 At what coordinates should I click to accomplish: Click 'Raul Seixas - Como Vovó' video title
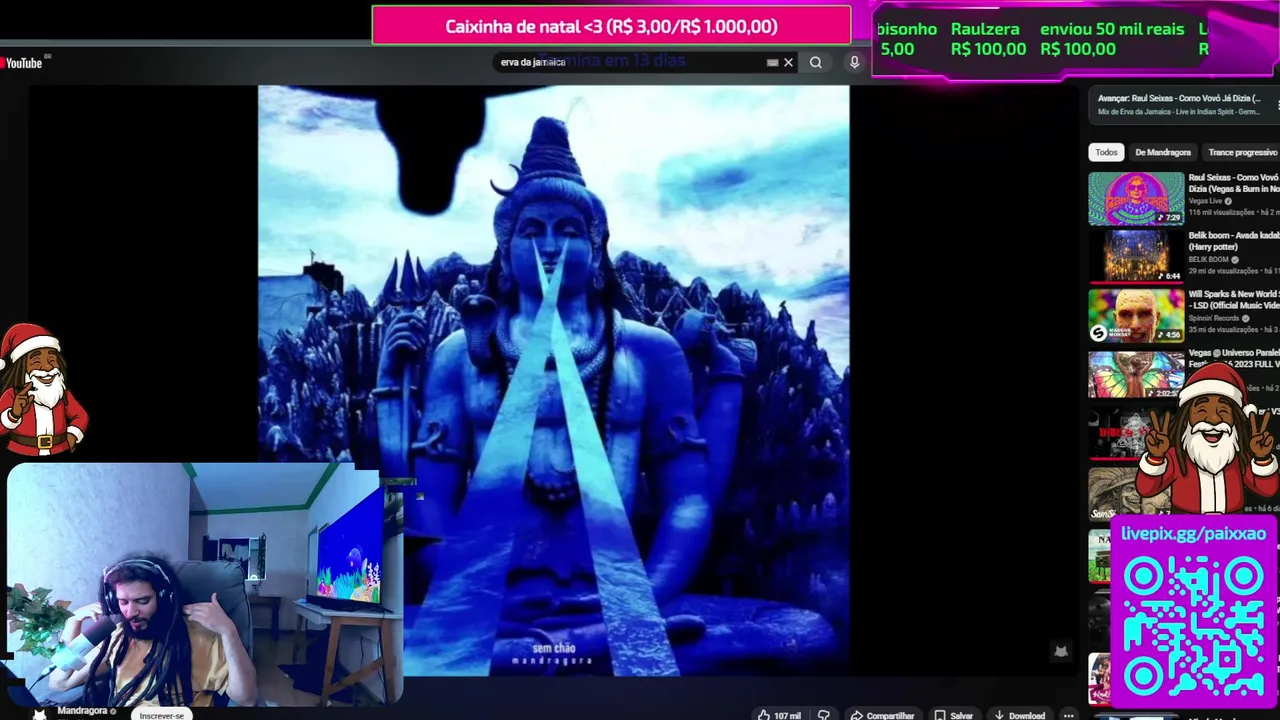click(1234, 183)
